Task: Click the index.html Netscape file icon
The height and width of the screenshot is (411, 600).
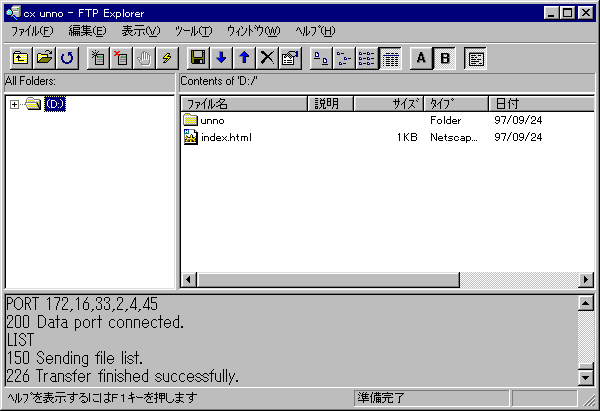Action: (x=191, y=137)
